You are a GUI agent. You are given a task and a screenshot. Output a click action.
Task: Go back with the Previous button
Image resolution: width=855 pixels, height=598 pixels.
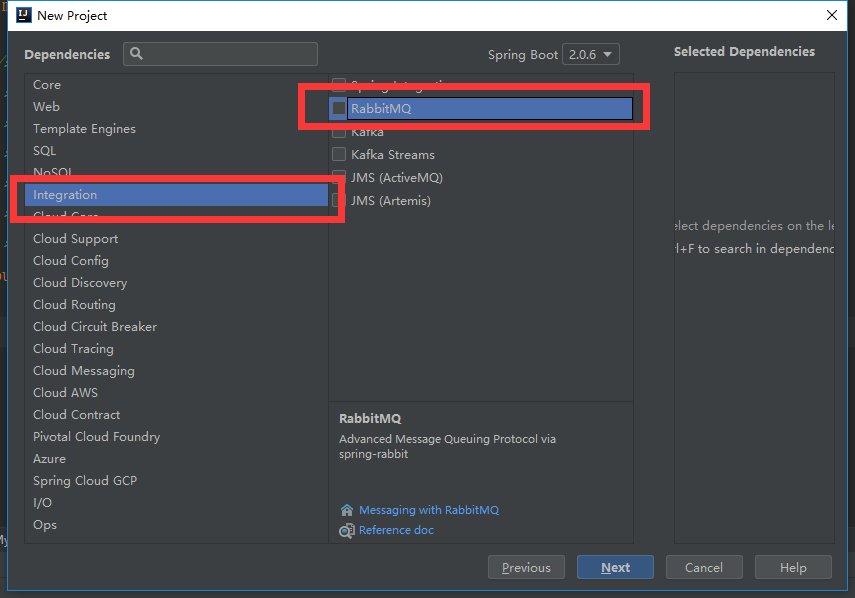(526, 567)
